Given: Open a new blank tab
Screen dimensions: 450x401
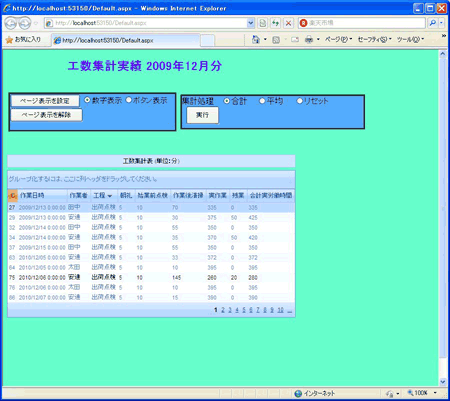Looking at the screenshot, I should click(207, 41).
